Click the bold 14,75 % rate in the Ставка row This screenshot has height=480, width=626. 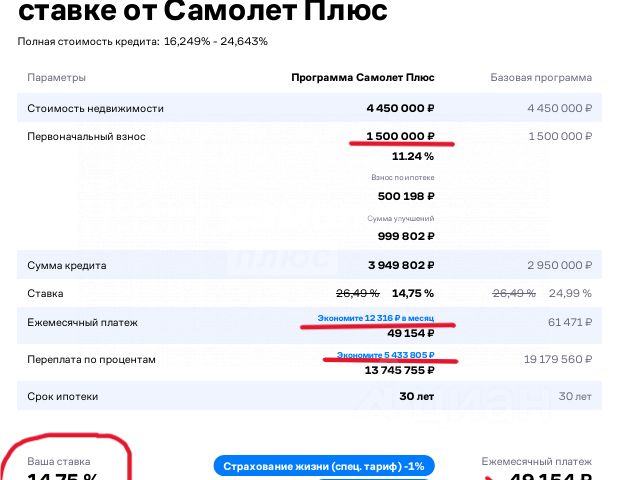[413, 294]
